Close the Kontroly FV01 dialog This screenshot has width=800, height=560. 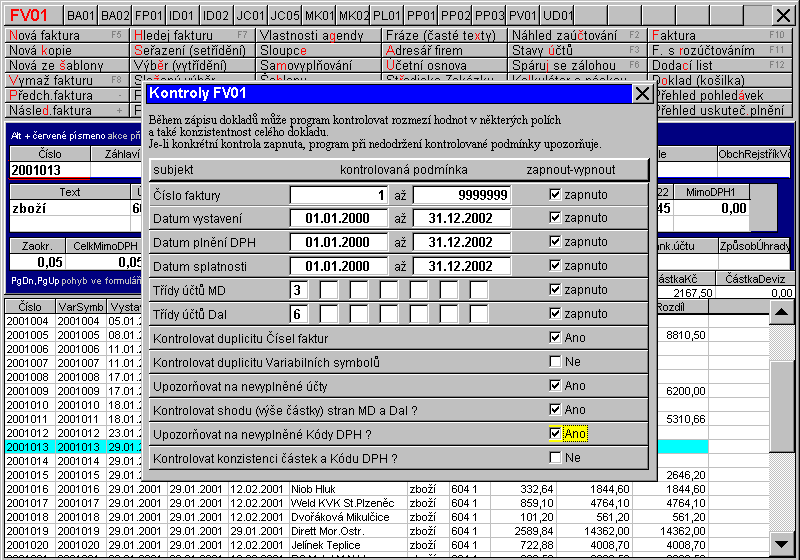(642, 93)
